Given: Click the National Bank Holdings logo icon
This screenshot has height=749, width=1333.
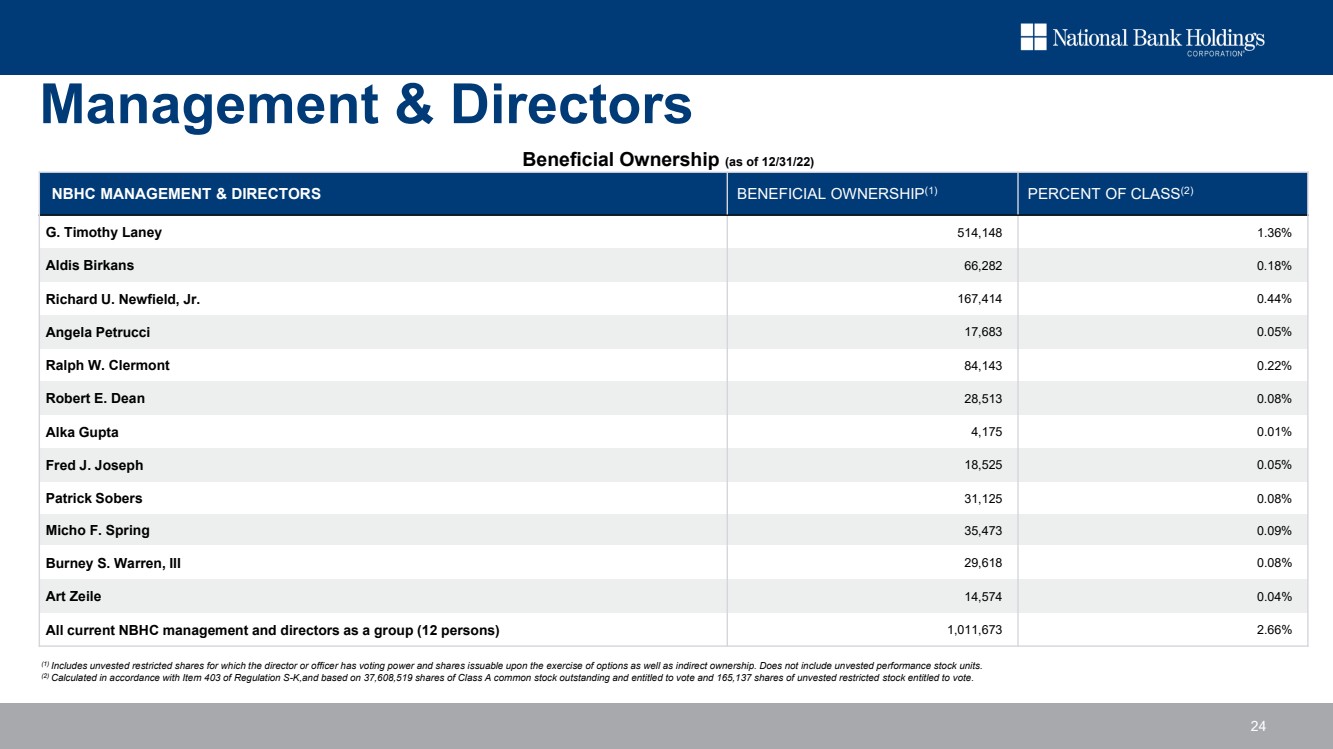Looking at the screenshot, I should (1033, 37).
